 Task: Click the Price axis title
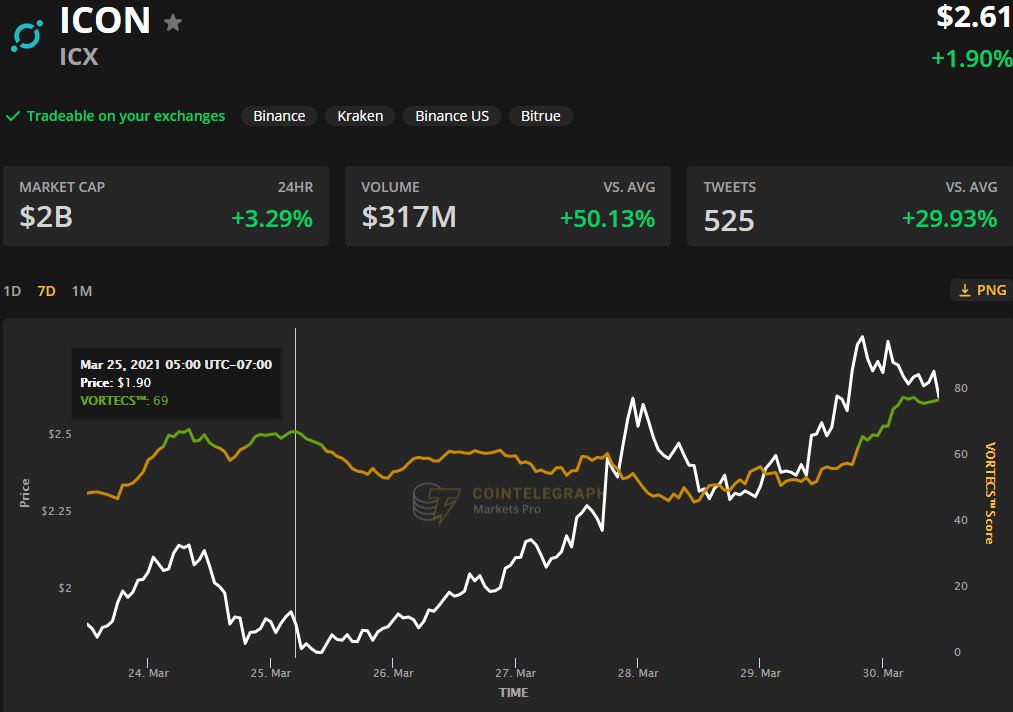click(x=25, y=493)
